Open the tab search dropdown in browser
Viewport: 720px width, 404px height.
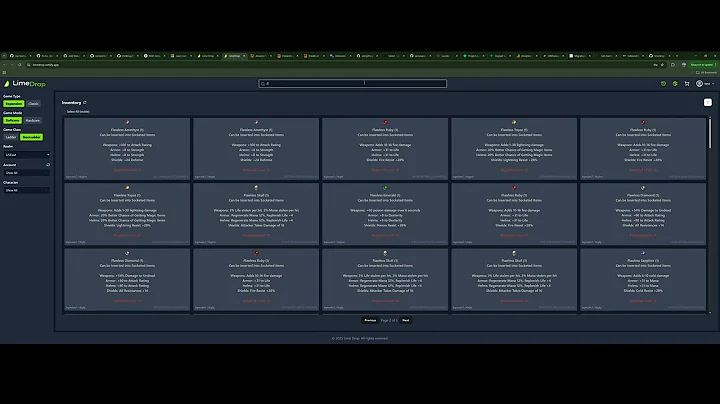pyautogui.click(x=4, y=56)
